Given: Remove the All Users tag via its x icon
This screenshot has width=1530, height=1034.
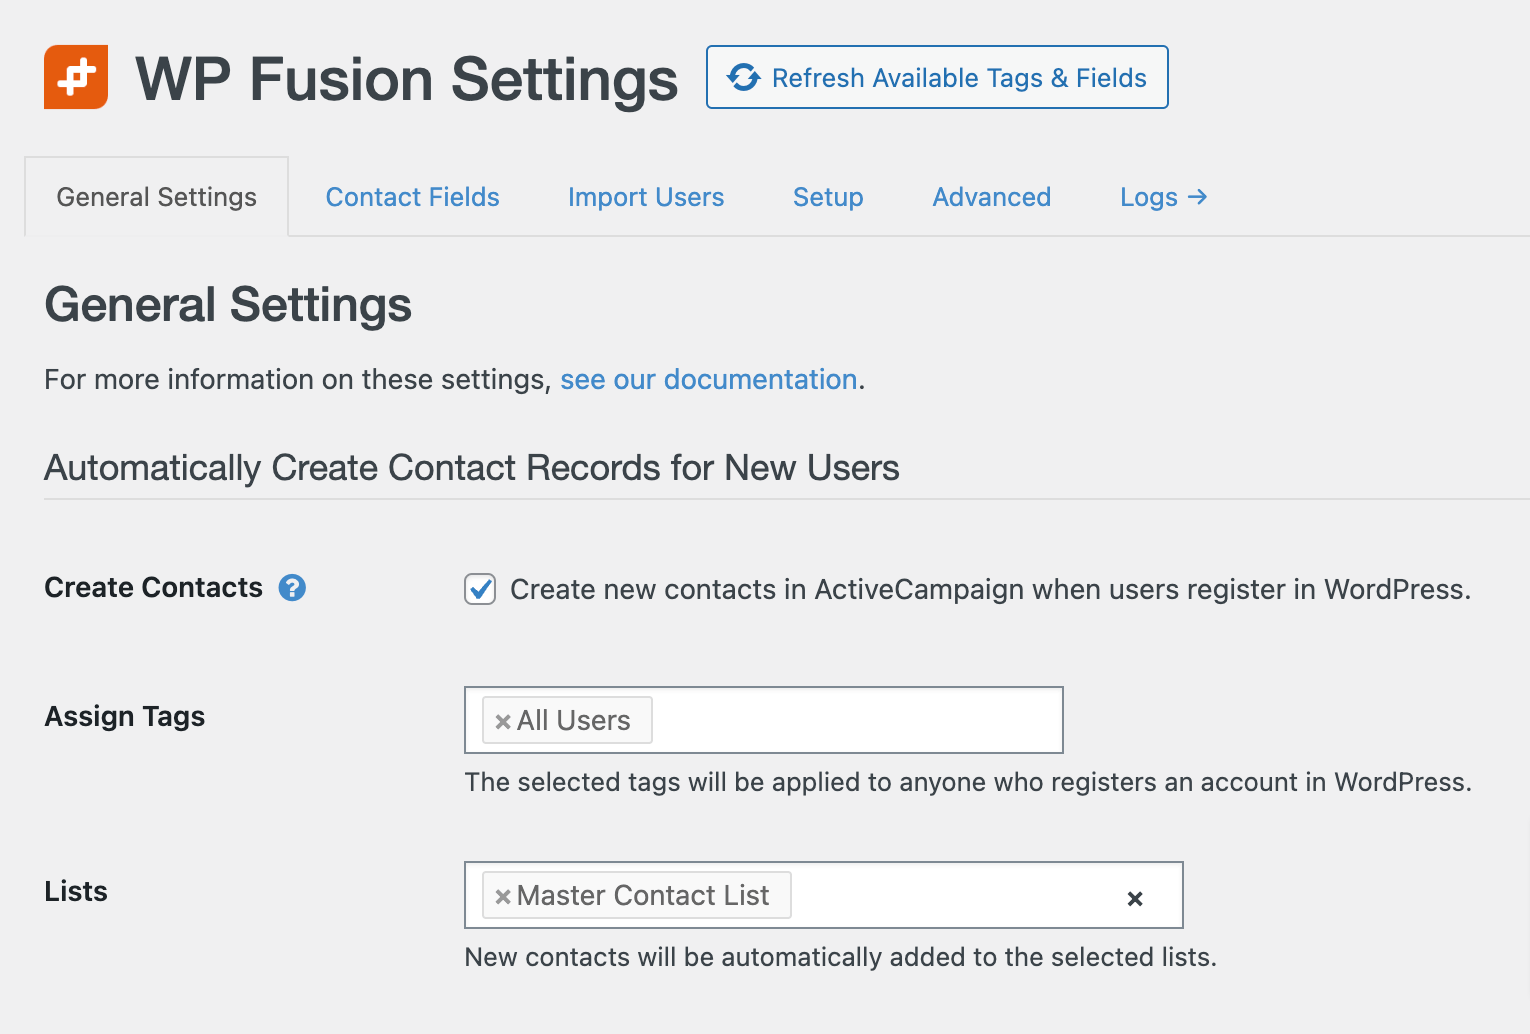Looking at the screenshot, I should pos(502,720).
